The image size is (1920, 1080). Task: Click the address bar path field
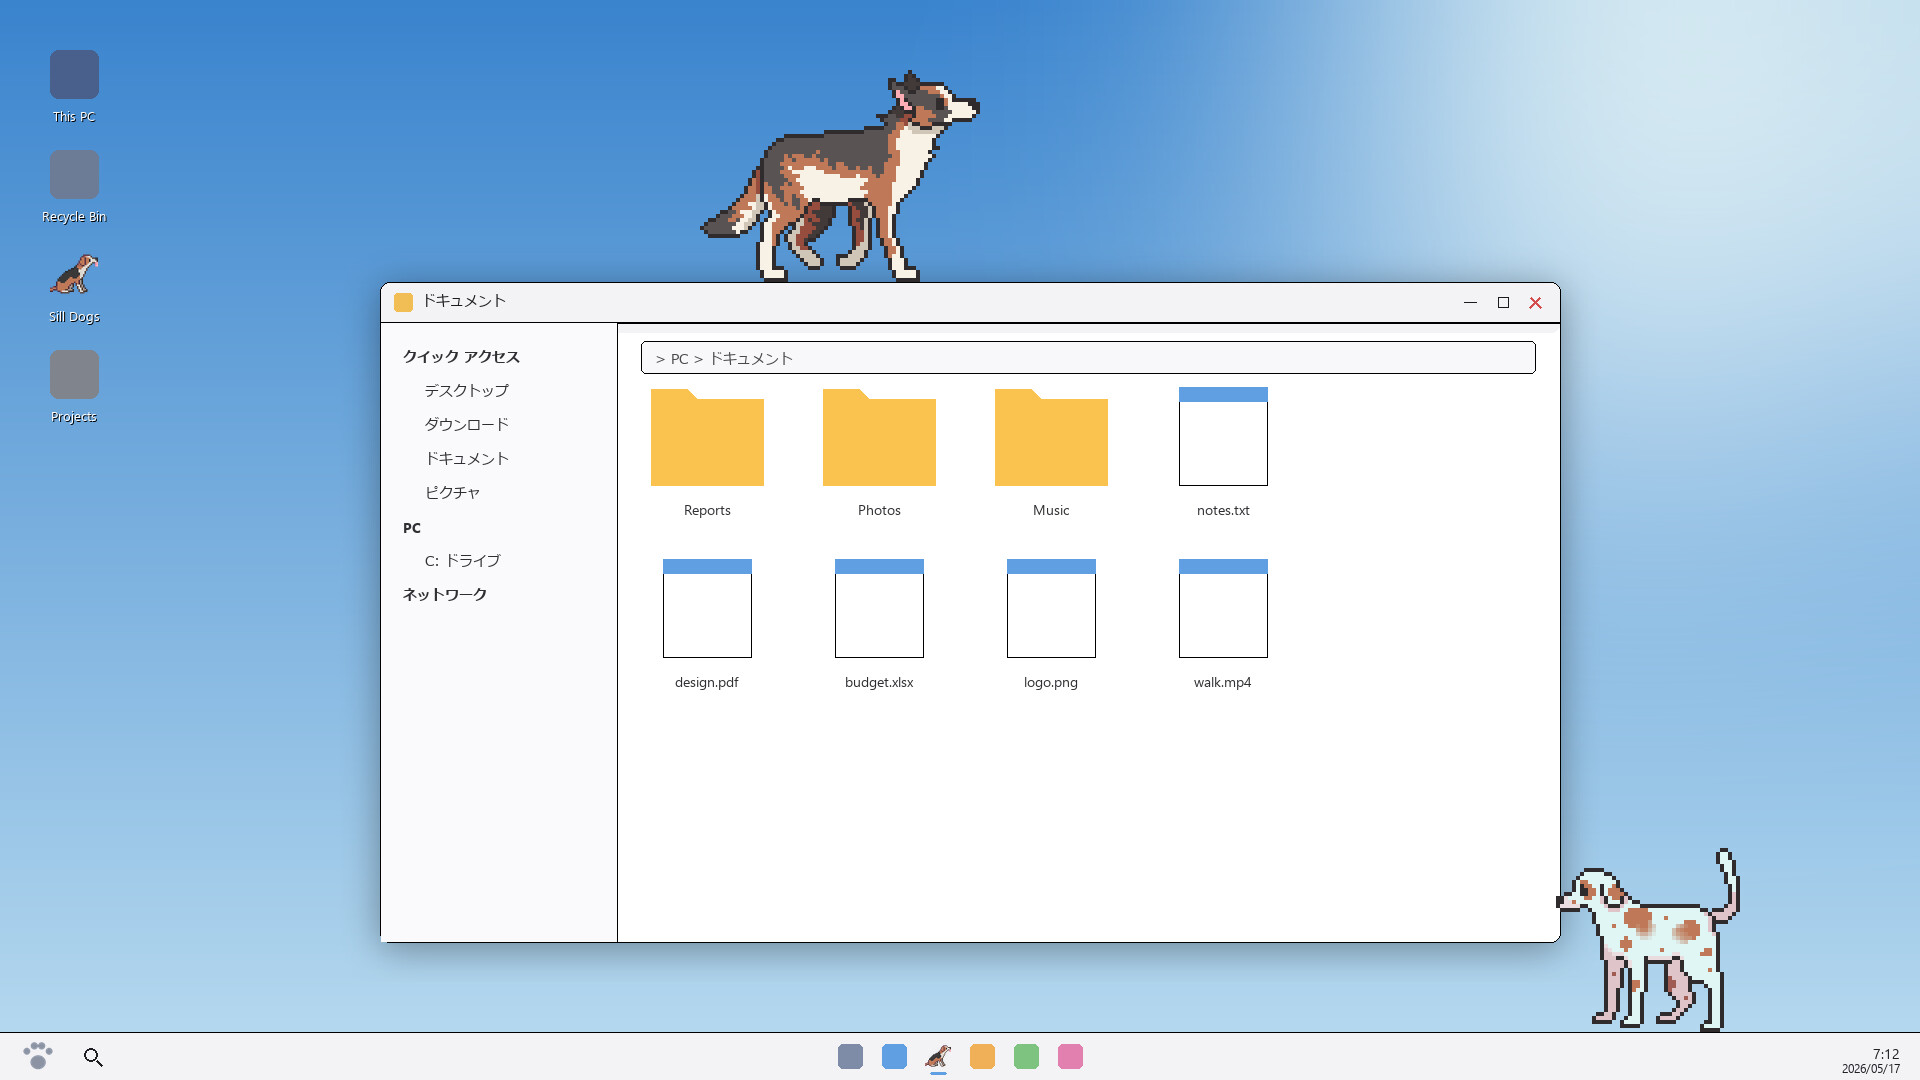coord(1088,358)
